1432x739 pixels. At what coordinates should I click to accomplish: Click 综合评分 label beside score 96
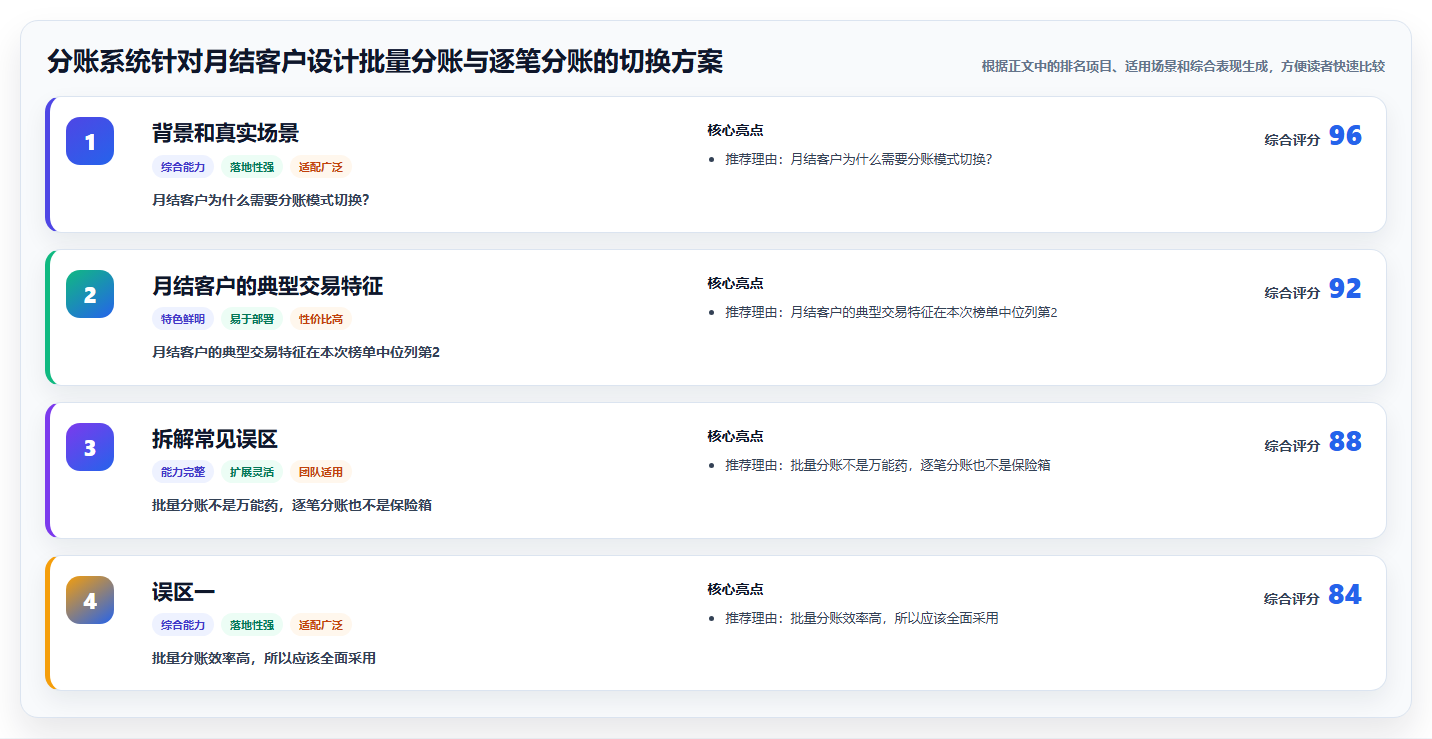[x=1292, y=140]
